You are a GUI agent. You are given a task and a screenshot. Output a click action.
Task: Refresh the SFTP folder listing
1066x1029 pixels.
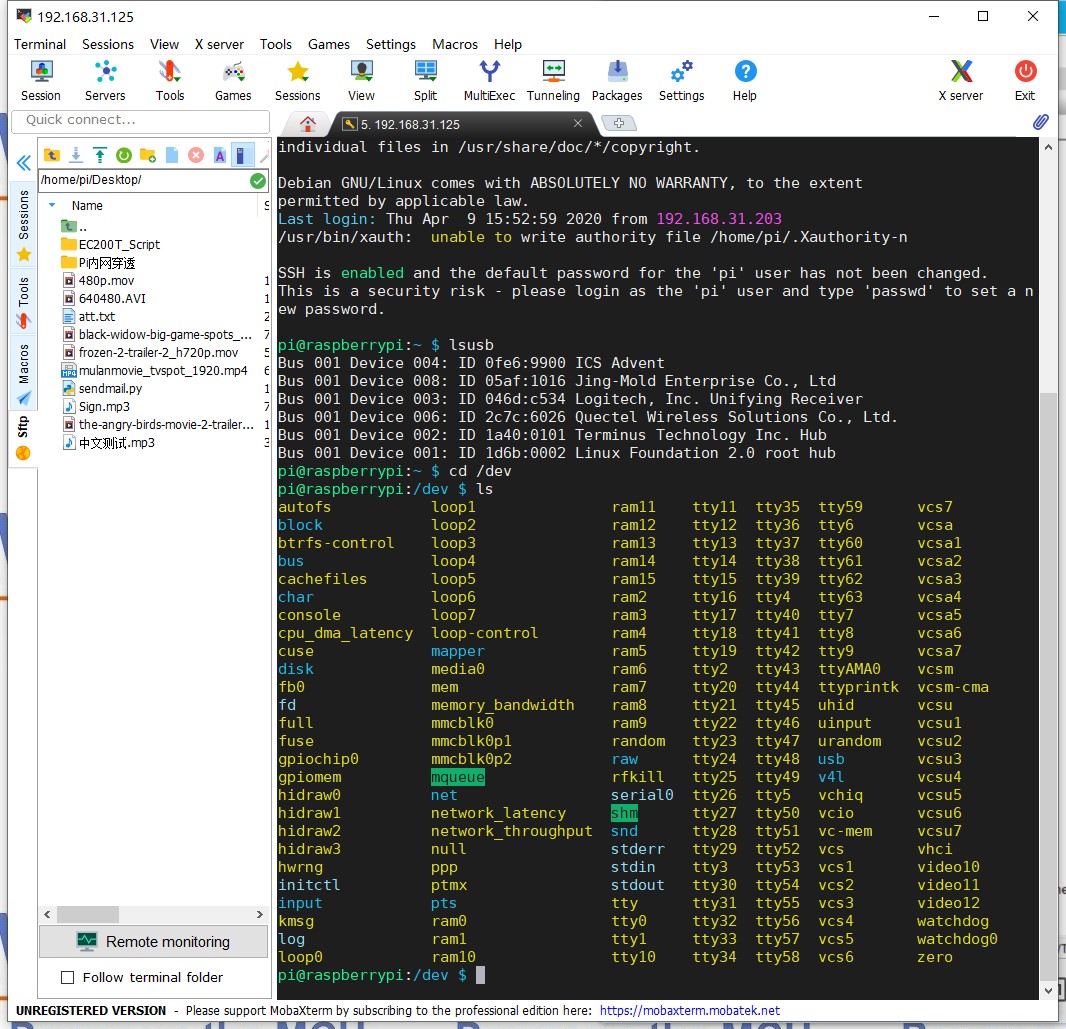point(124,155)
